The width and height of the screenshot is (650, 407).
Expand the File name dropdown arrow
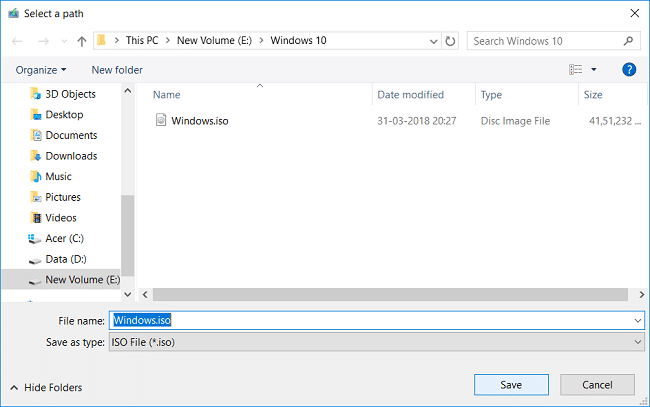pyautogui.click(x=638, y=321)
